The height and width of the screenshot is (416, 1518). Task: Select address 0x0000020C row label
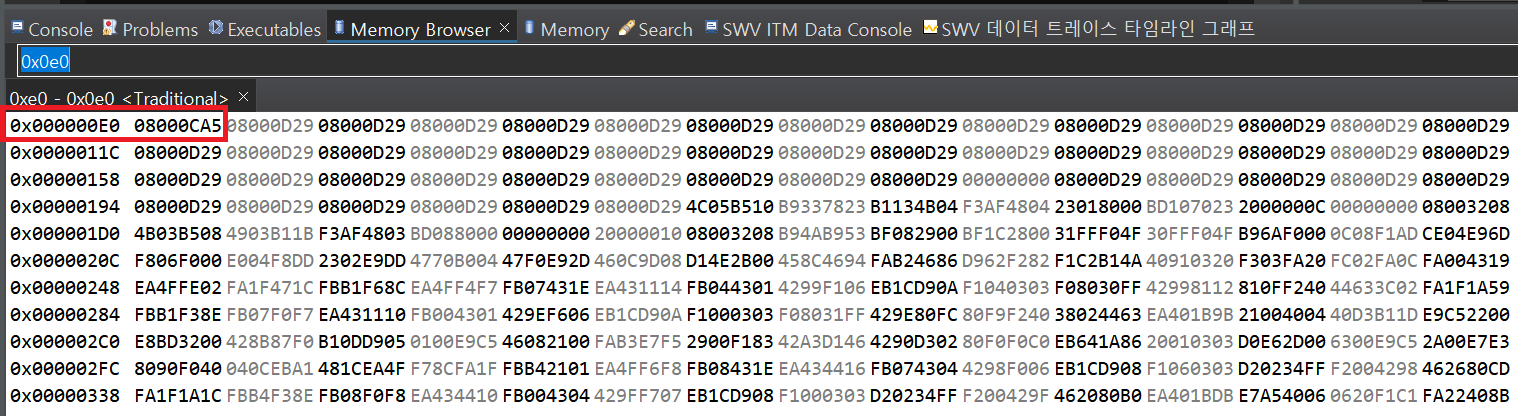65,261
